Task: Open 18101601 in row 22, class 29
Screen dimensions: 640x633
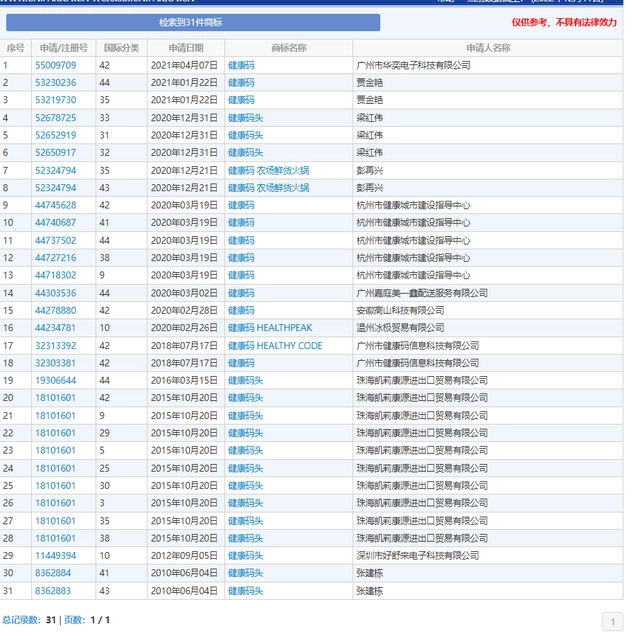Action: [x=56, y=433]
